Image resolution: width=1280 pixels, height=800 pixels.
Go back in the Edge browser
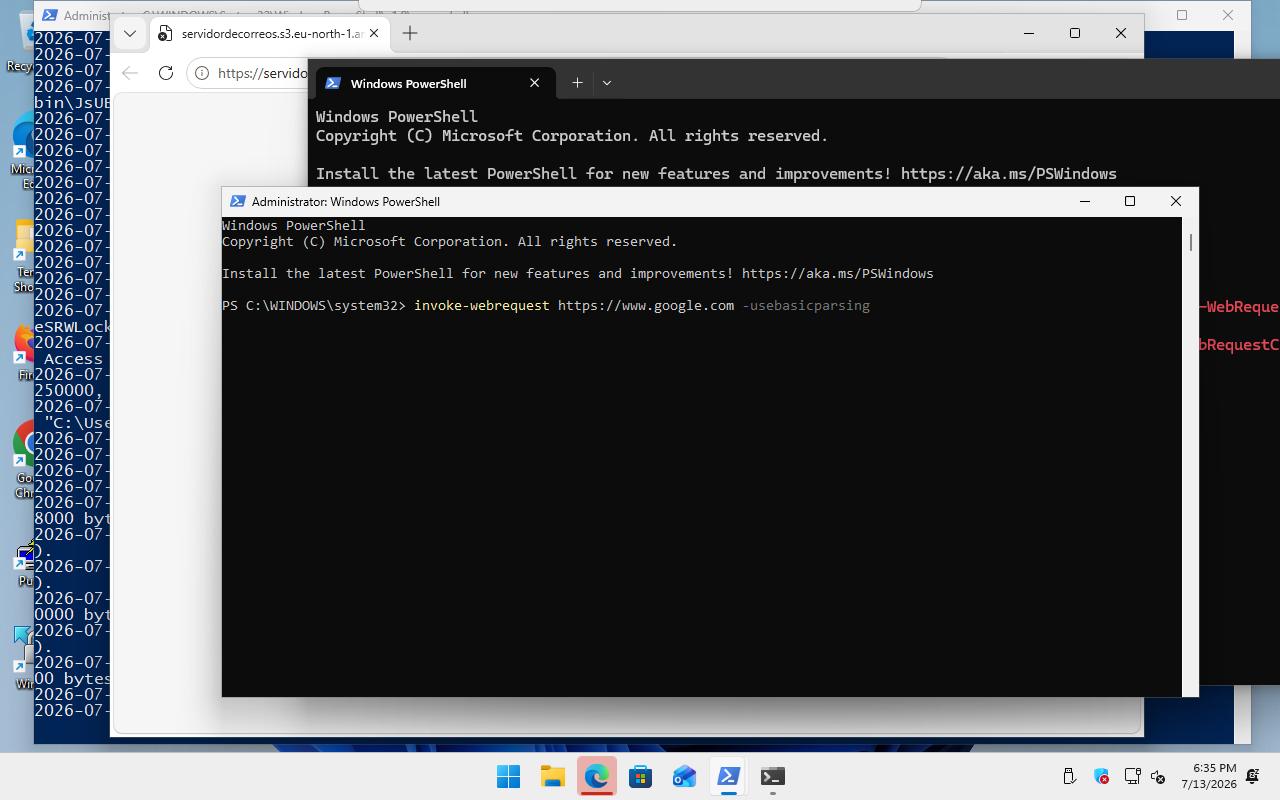click(130, 72)
